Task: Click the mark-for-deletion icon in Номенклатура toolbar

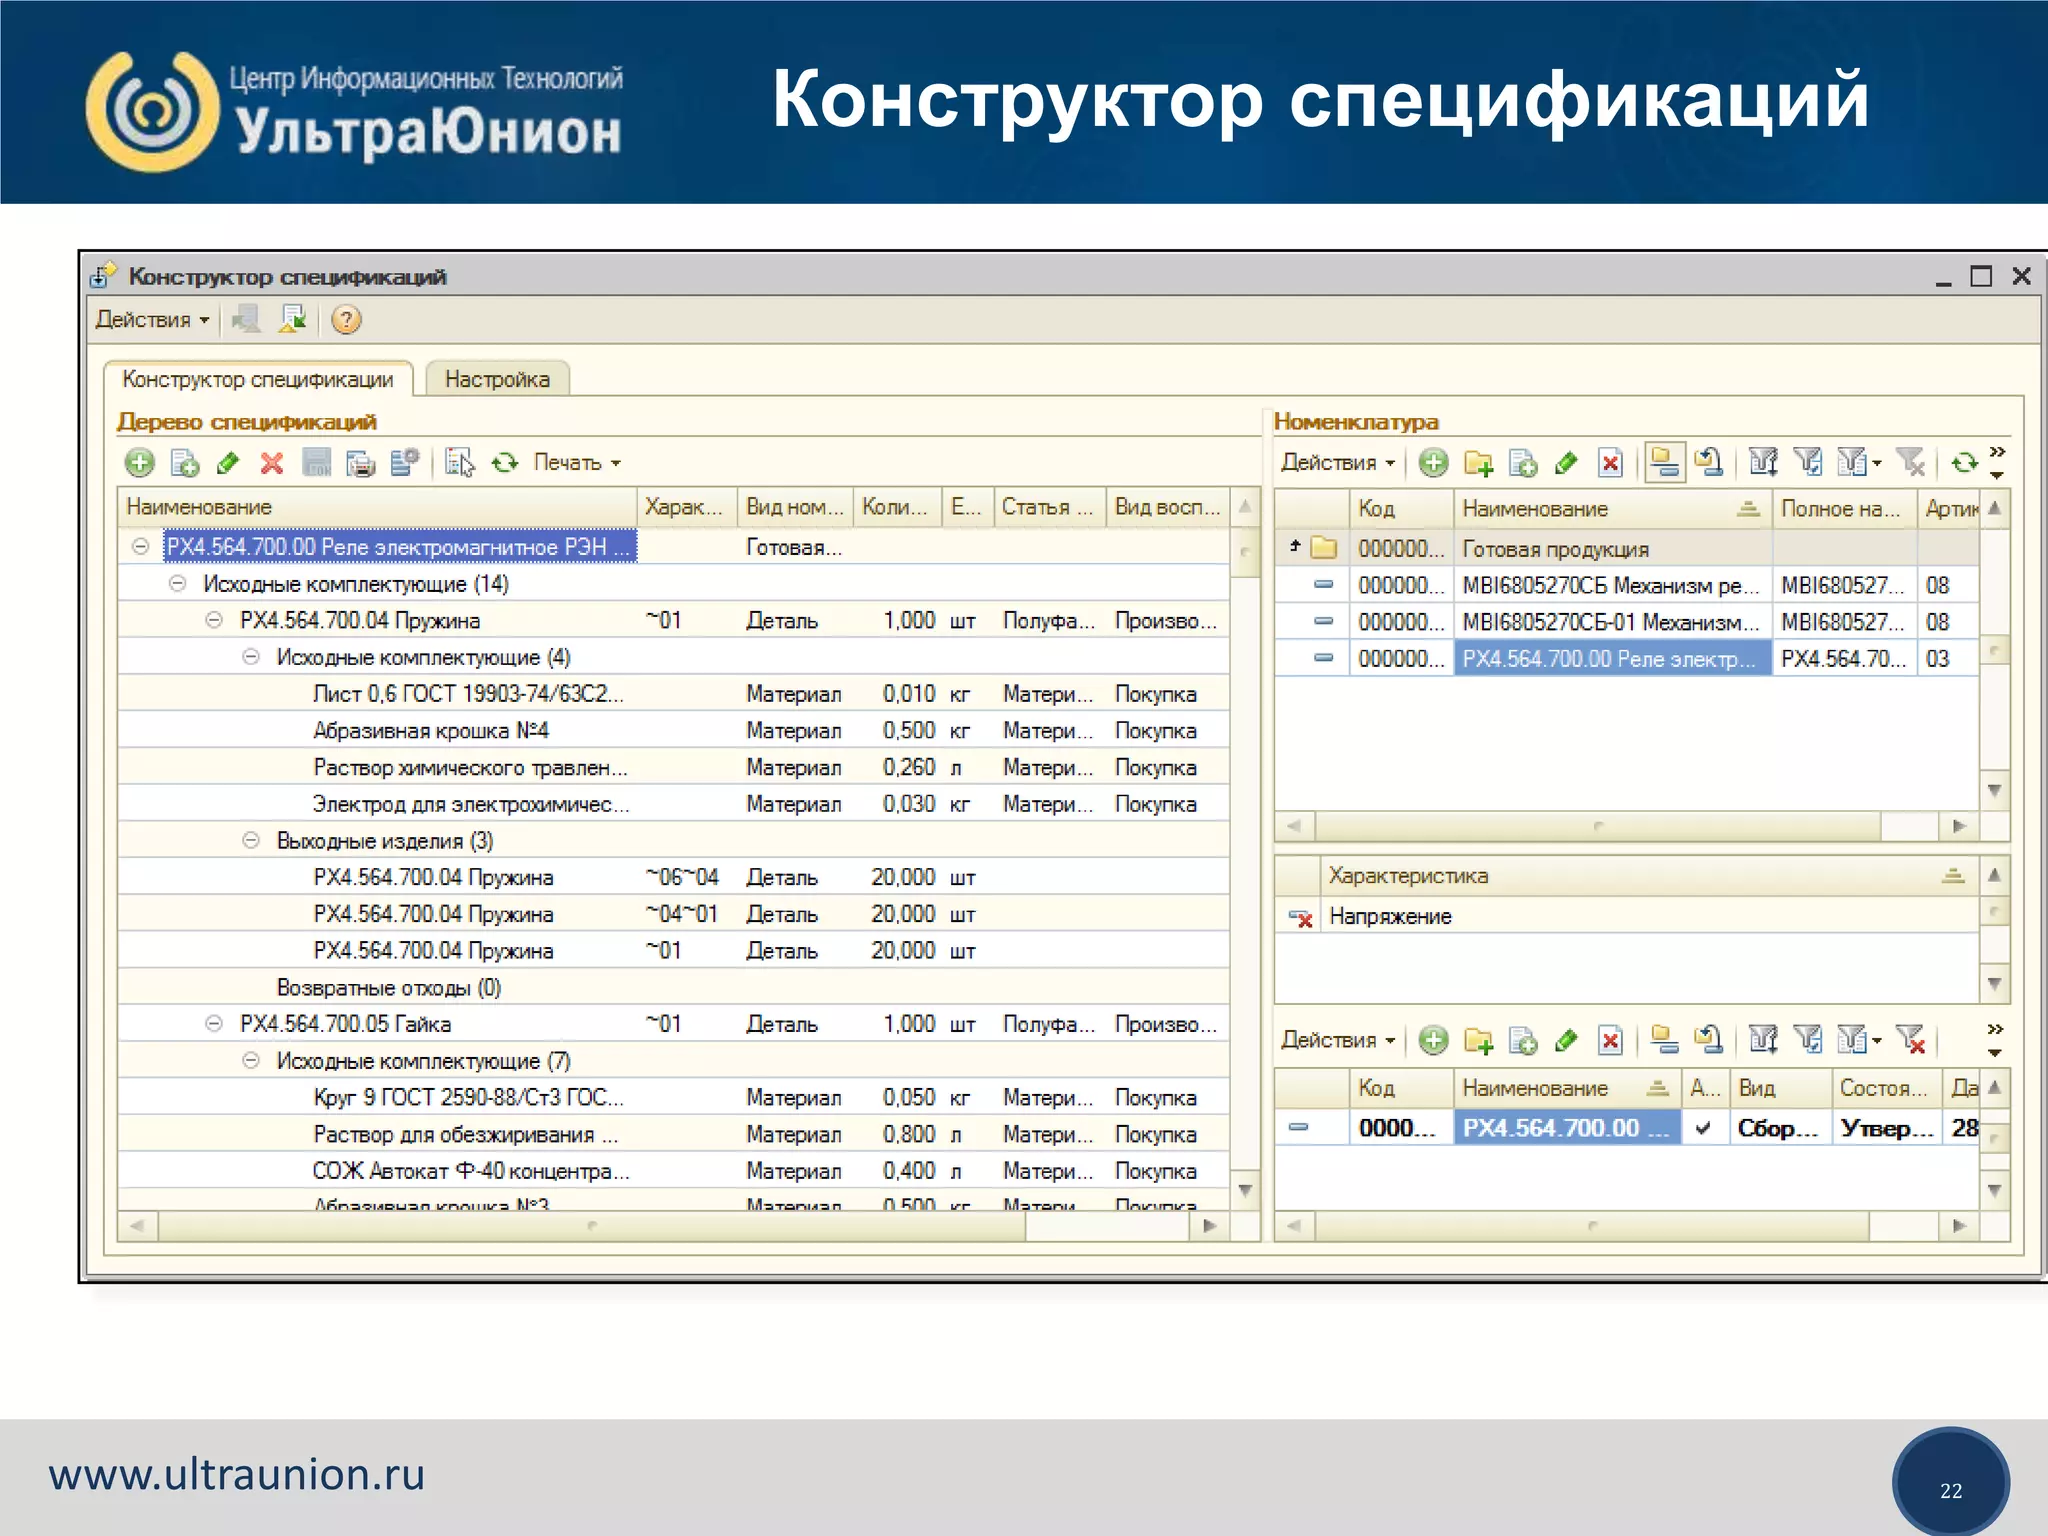Action: click(x=1610, y=463)
